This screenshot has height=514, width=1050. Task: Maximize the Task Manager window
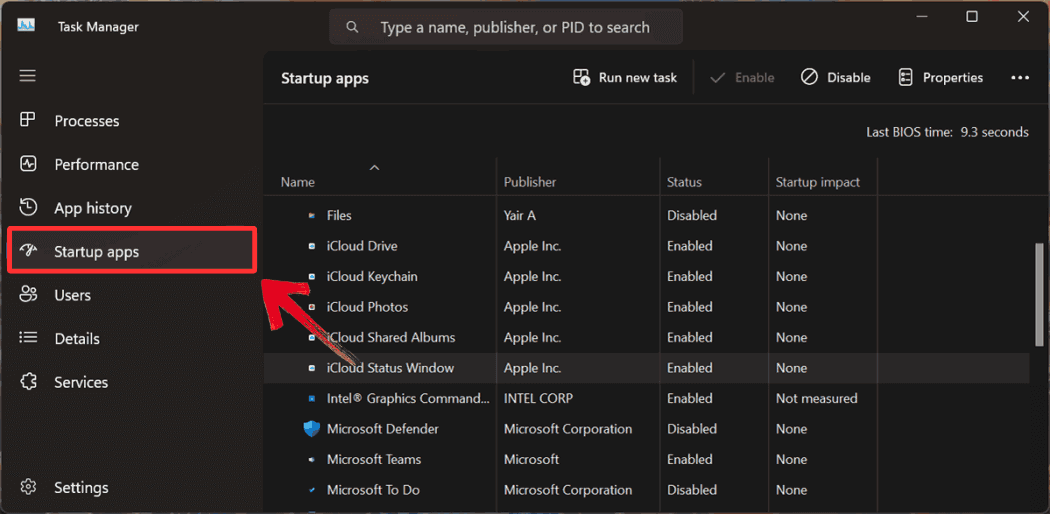[972, 17]
